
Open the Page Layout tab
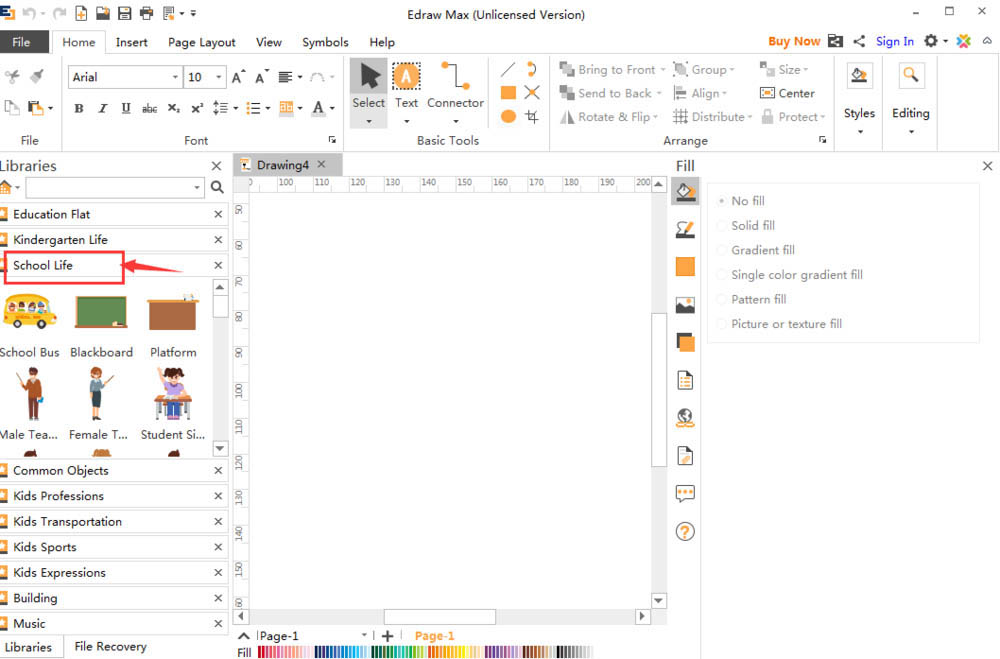coord(202,42)
